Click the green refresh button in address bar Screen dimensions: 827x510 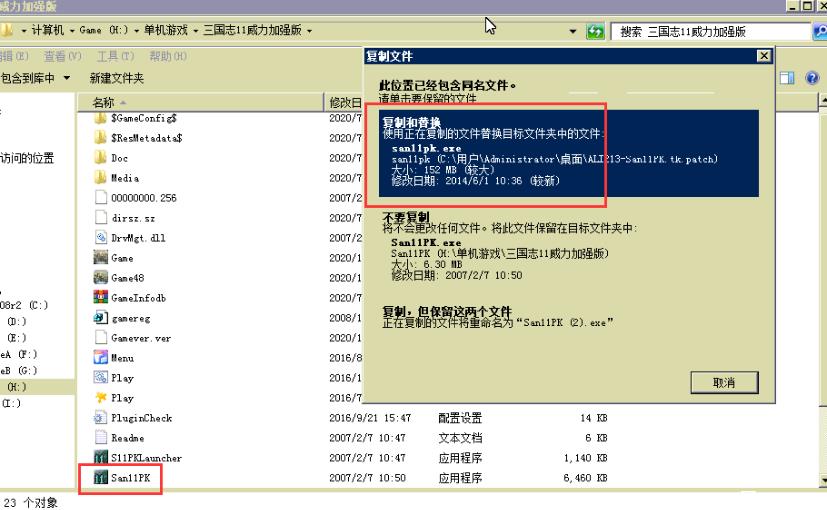pos(595,32)
